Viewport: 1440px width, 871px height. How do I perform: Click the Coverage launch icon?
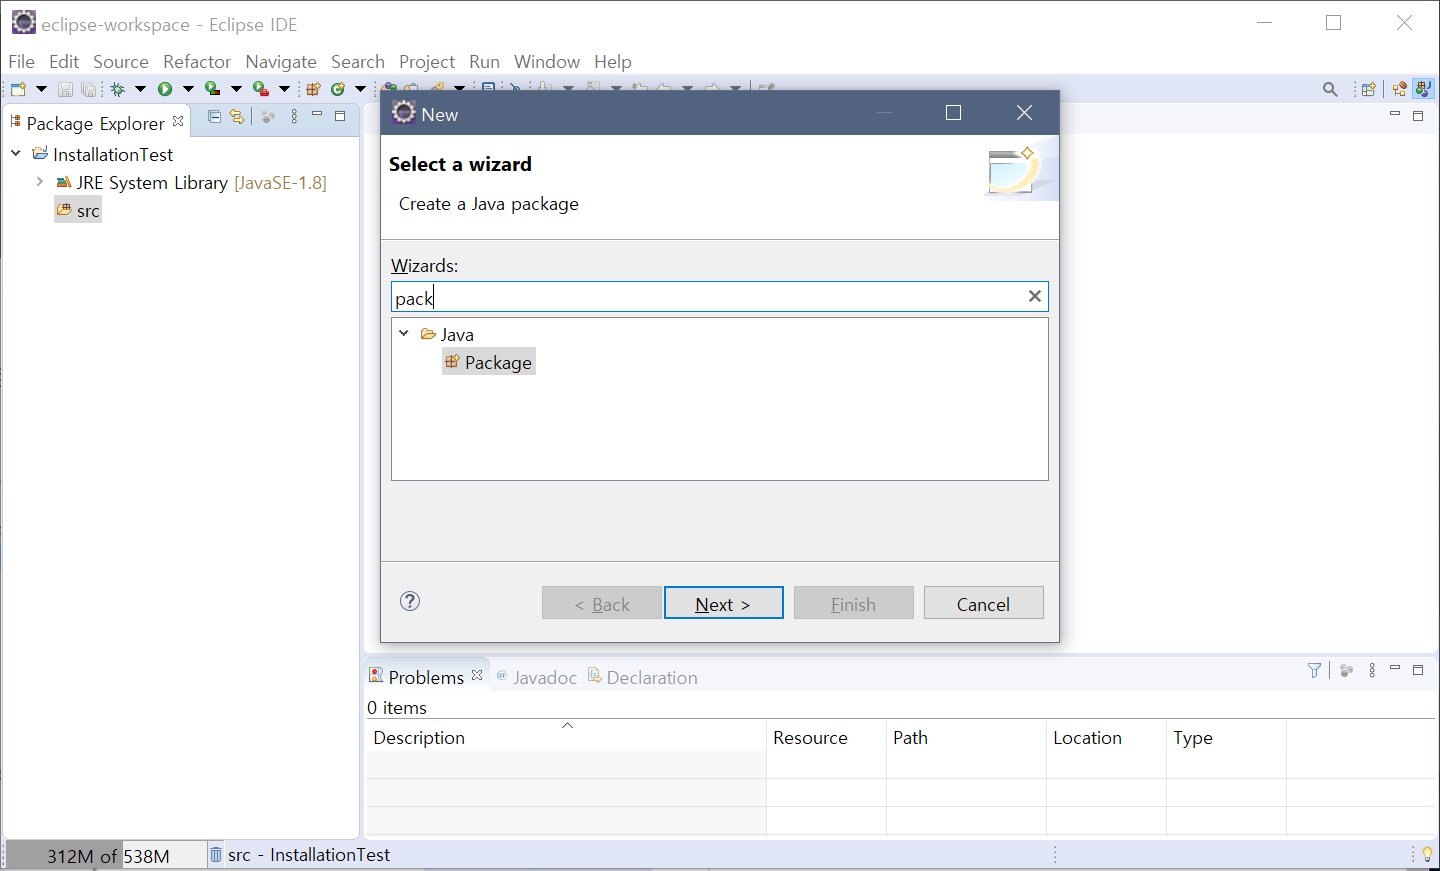click(x=213, y=89)
